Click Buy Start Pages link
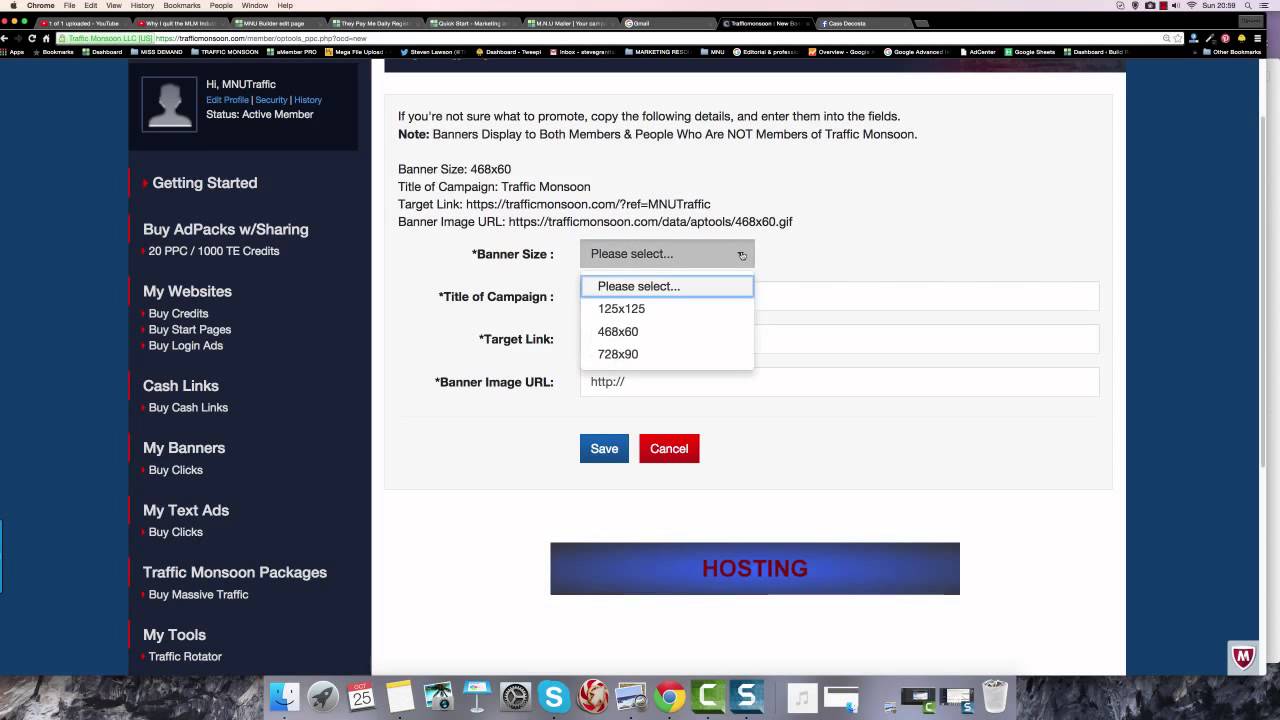This screenshot has height=720, width=1280. pyautogui.click(x=190, y=330)
